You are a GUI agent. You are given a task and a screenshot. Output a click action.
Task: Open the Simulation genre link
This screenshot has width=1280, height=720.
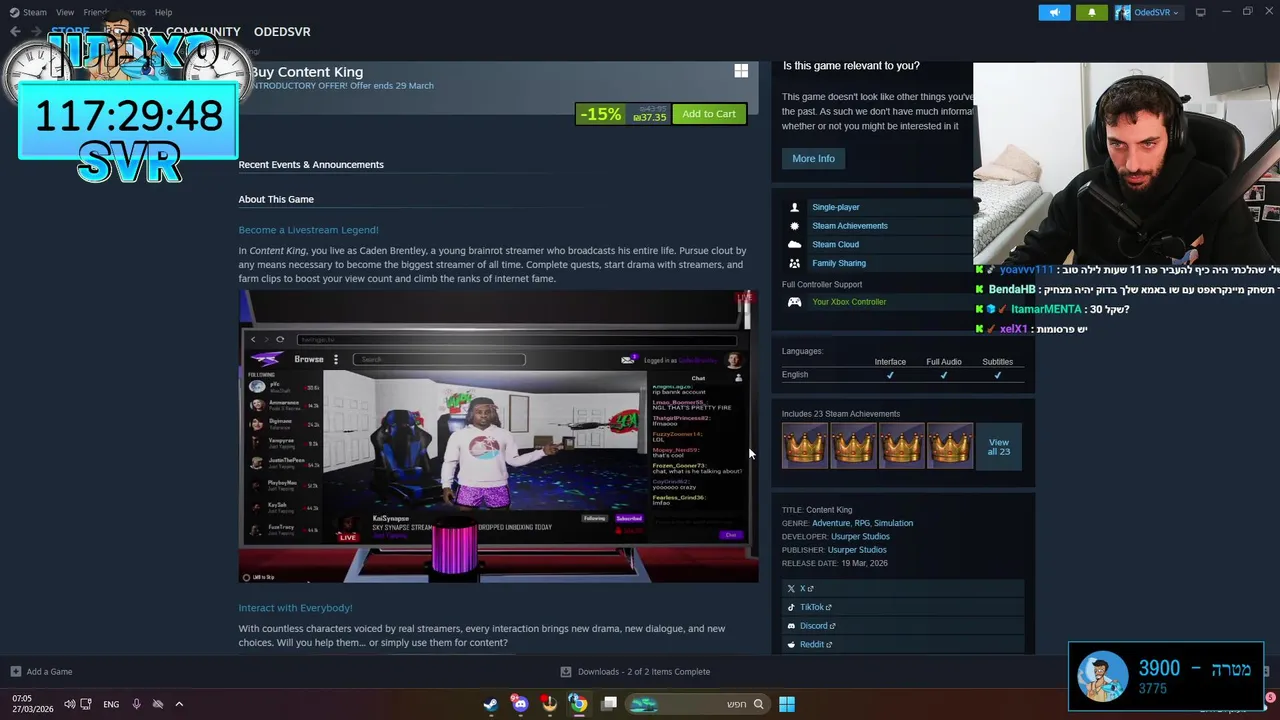pos(893,523)
